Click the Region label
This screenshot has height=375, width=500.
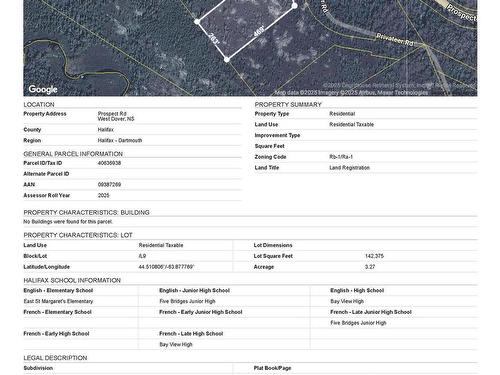click(32, 140)
